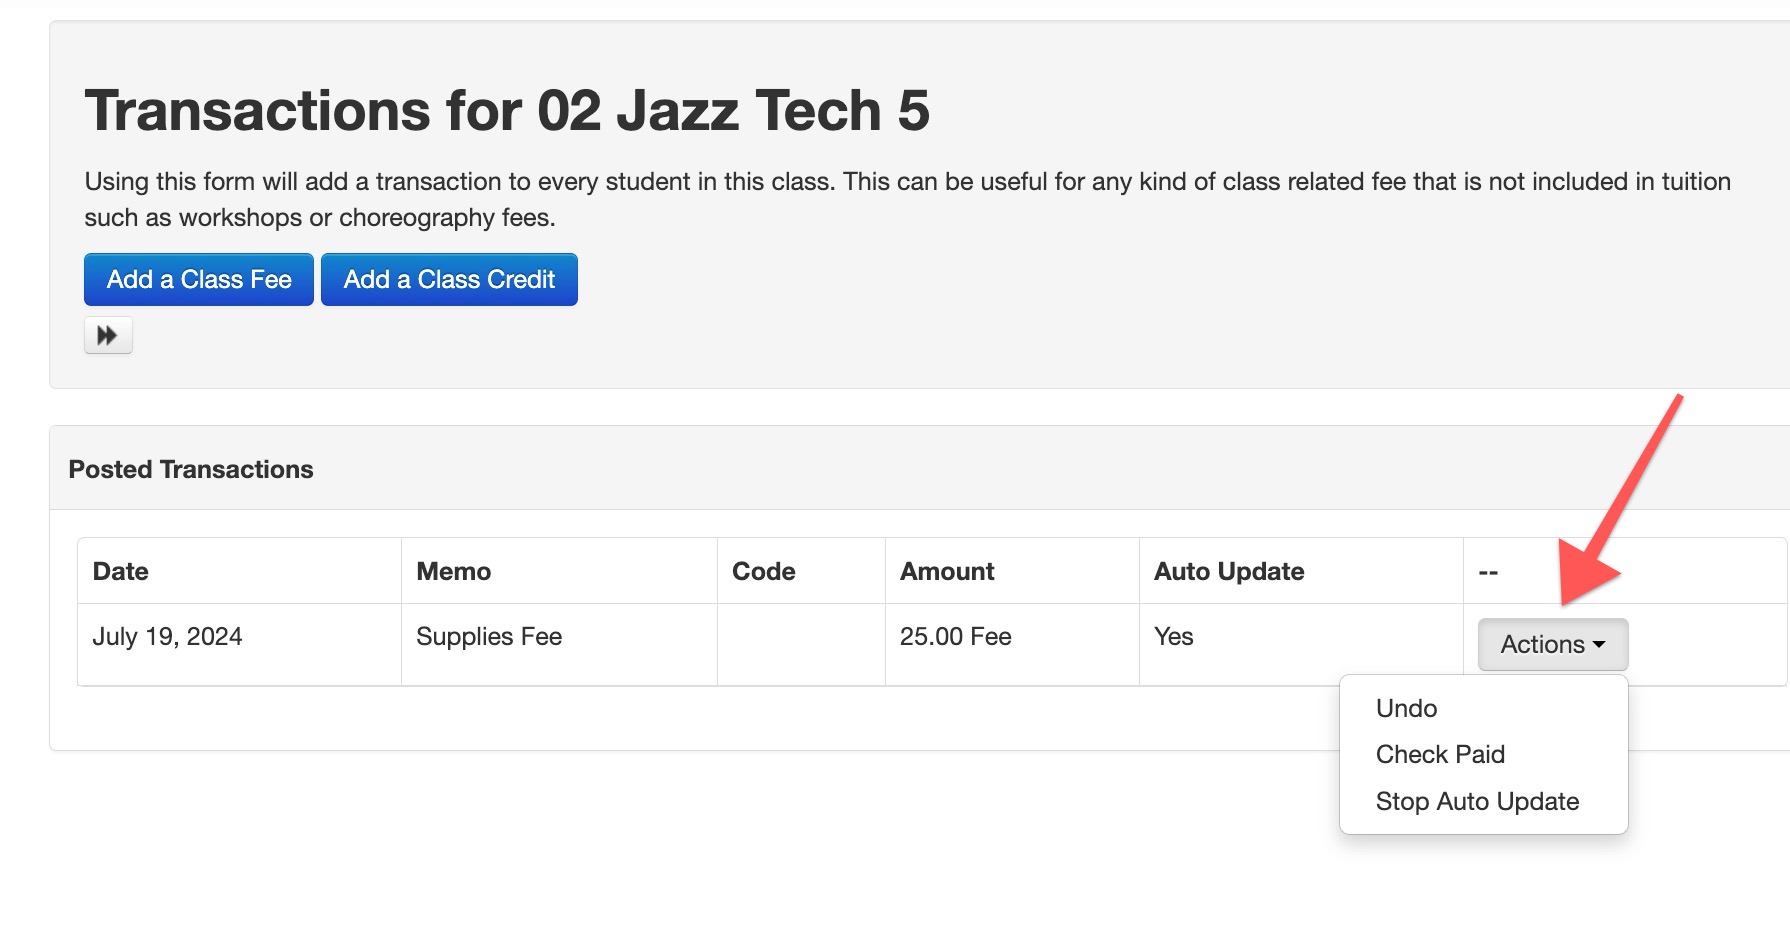Click the Add a Class Fee button
Image resolution: width=1790 pixels, height=936 pixels.
coord(199,280)
